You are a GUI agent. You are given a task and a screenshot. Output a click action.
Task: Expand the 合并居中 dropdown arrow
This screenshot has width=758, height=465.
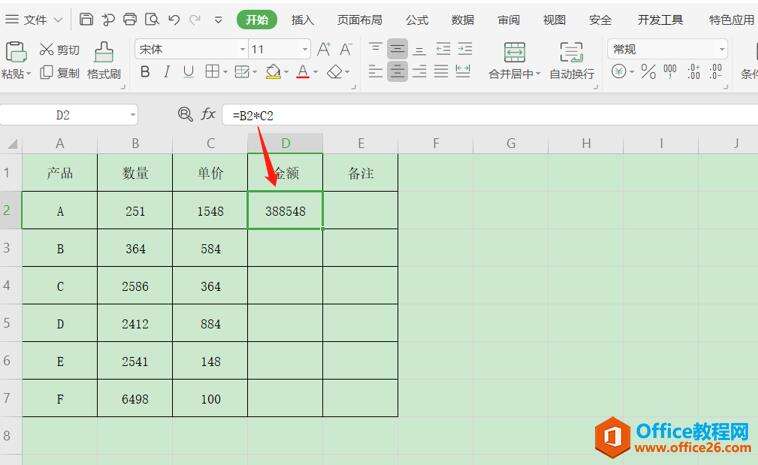[538, 74]
